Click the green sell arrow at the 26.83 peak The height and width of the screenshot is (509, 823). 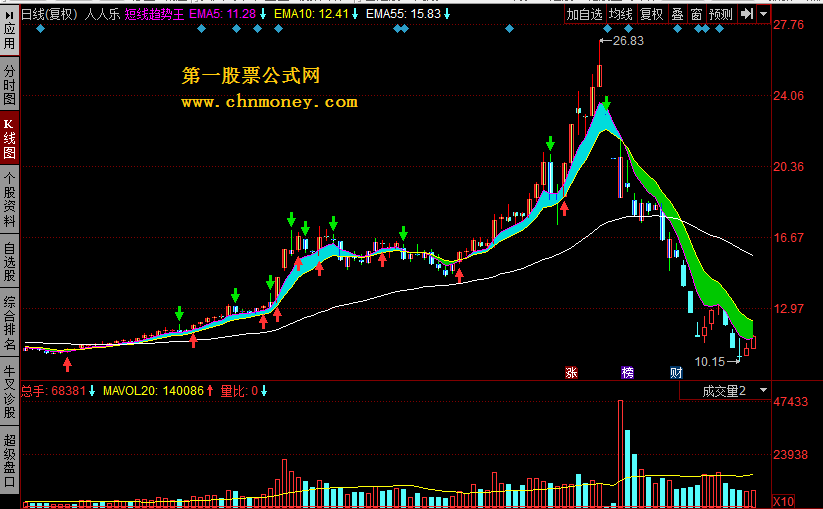tap(606, 103)
